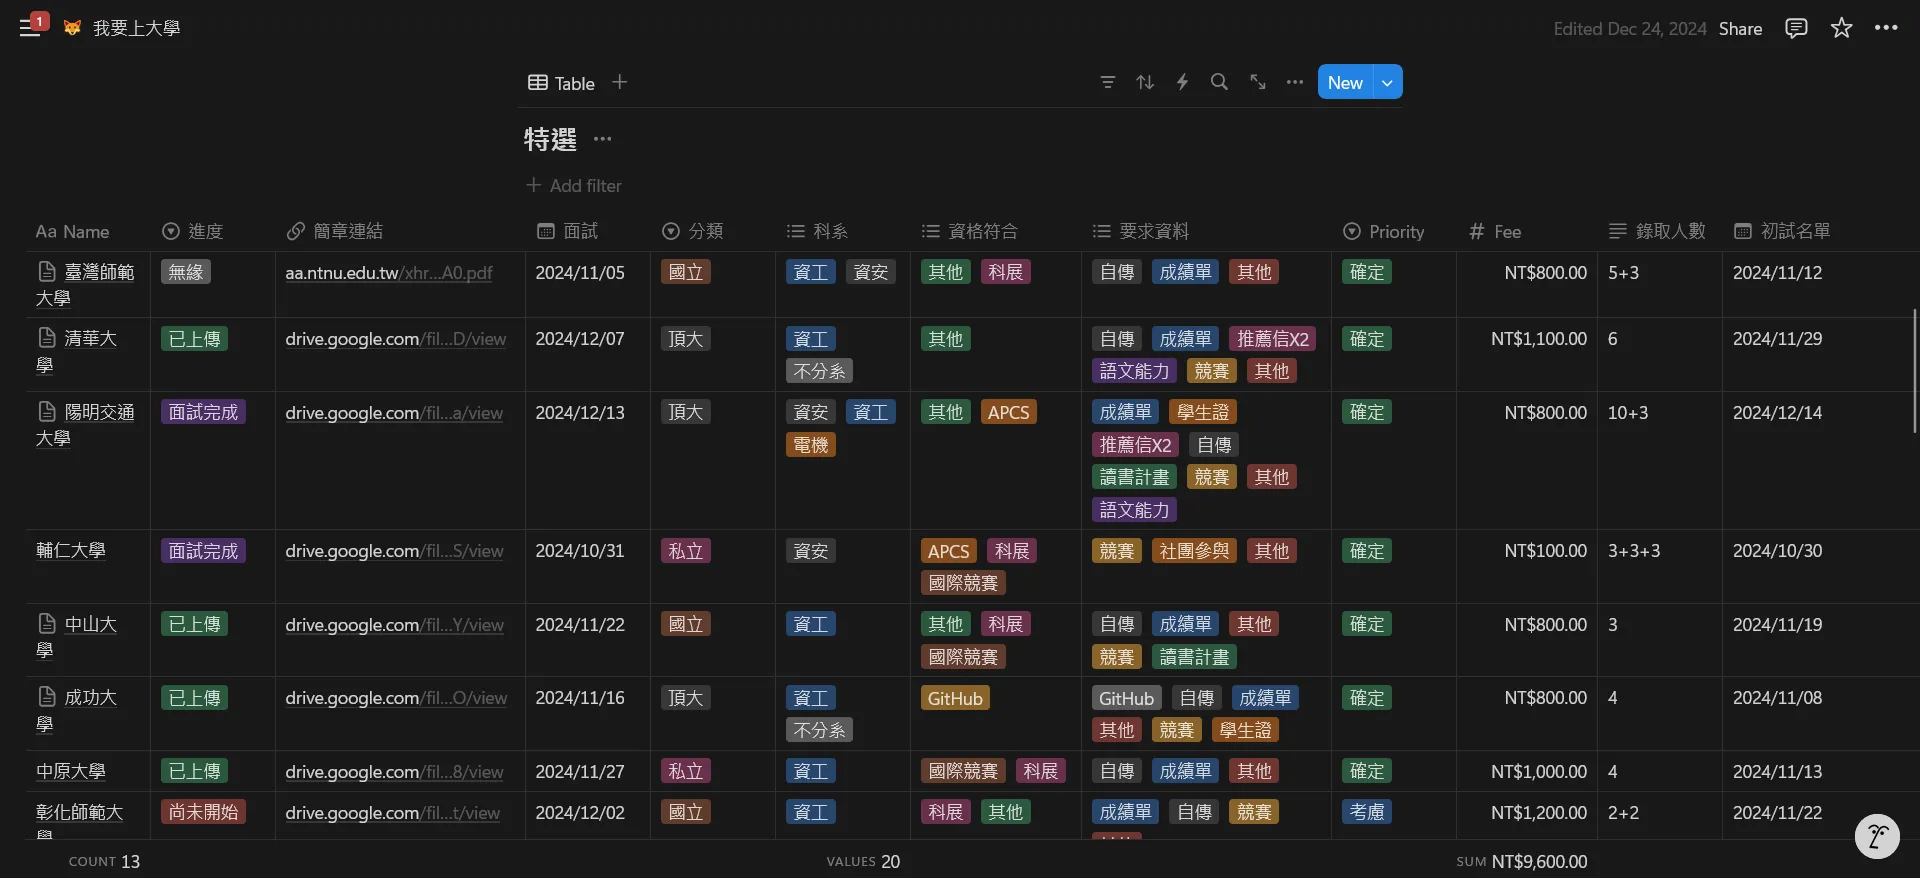Click the 特選 database title
This screenshot has height=878, width=1920.
click(550, 139)
